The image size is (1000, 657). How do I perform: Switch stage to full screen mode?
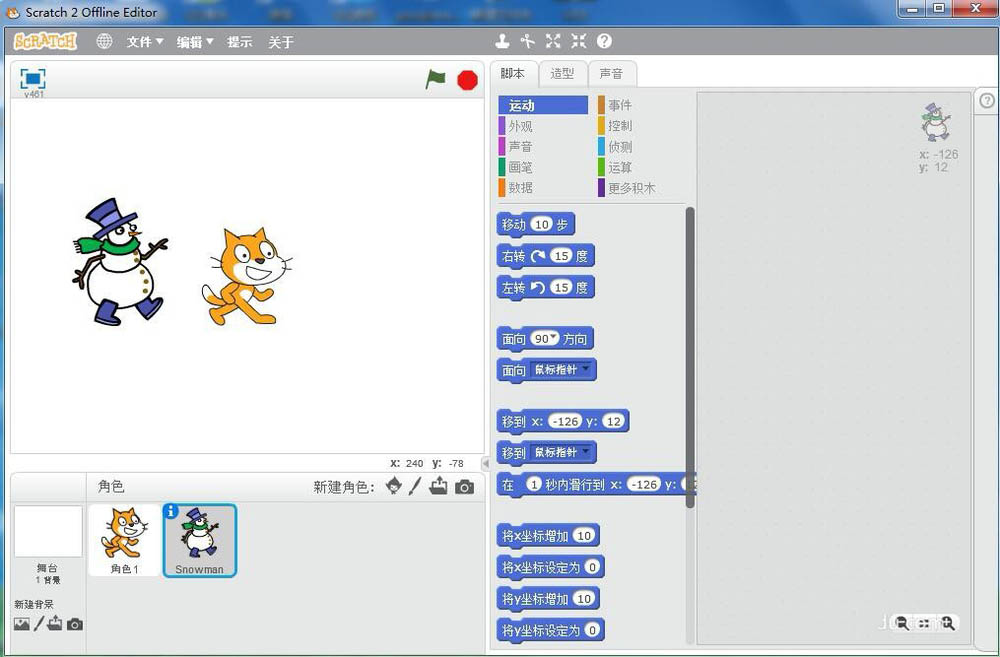point(33,78)
